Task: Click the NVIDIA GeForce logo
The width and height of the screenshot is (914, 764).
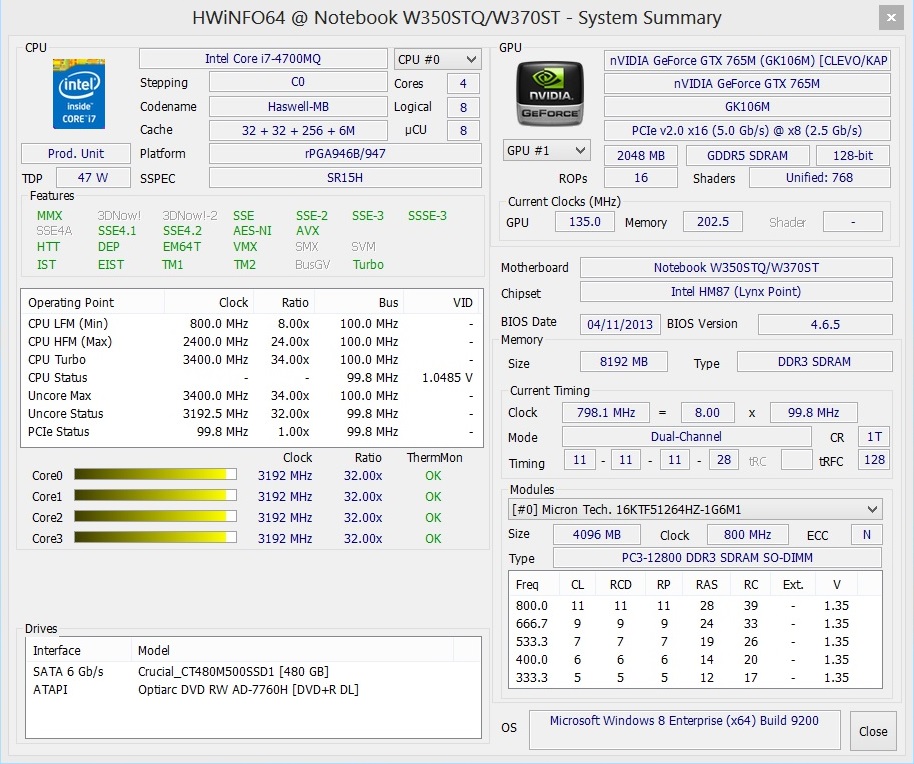Action: 550,93
